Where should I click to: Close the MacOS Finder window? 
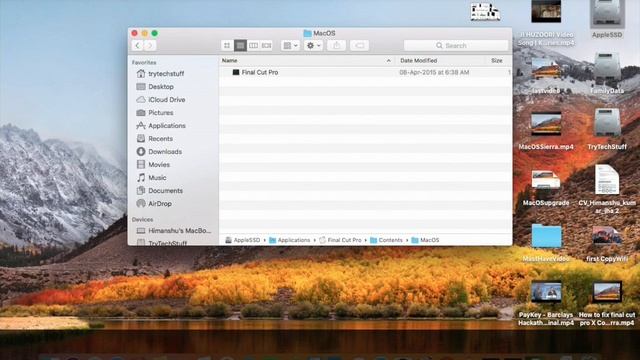[x=135, y=33]
